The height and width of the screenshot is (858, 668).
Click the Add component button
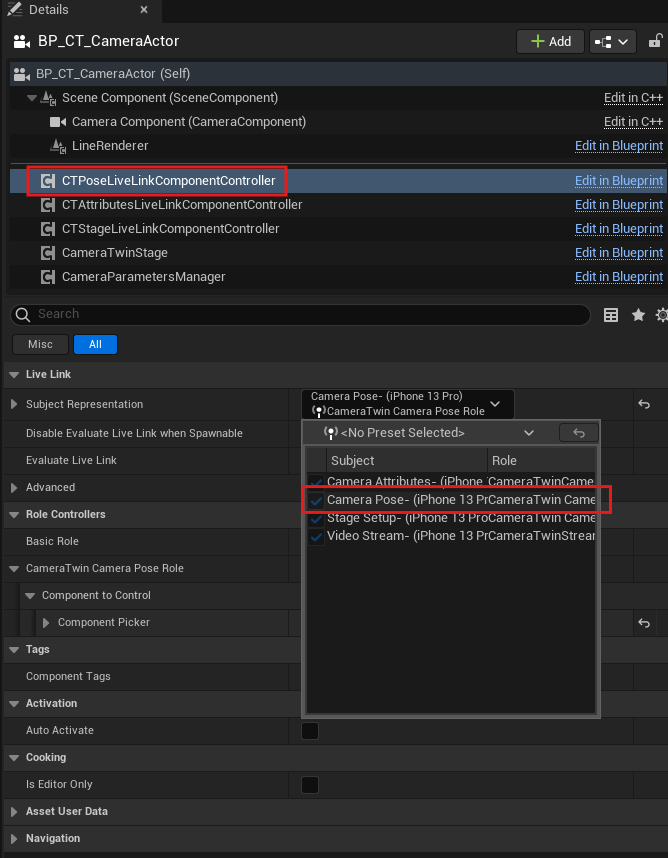[x=550, y=41]
